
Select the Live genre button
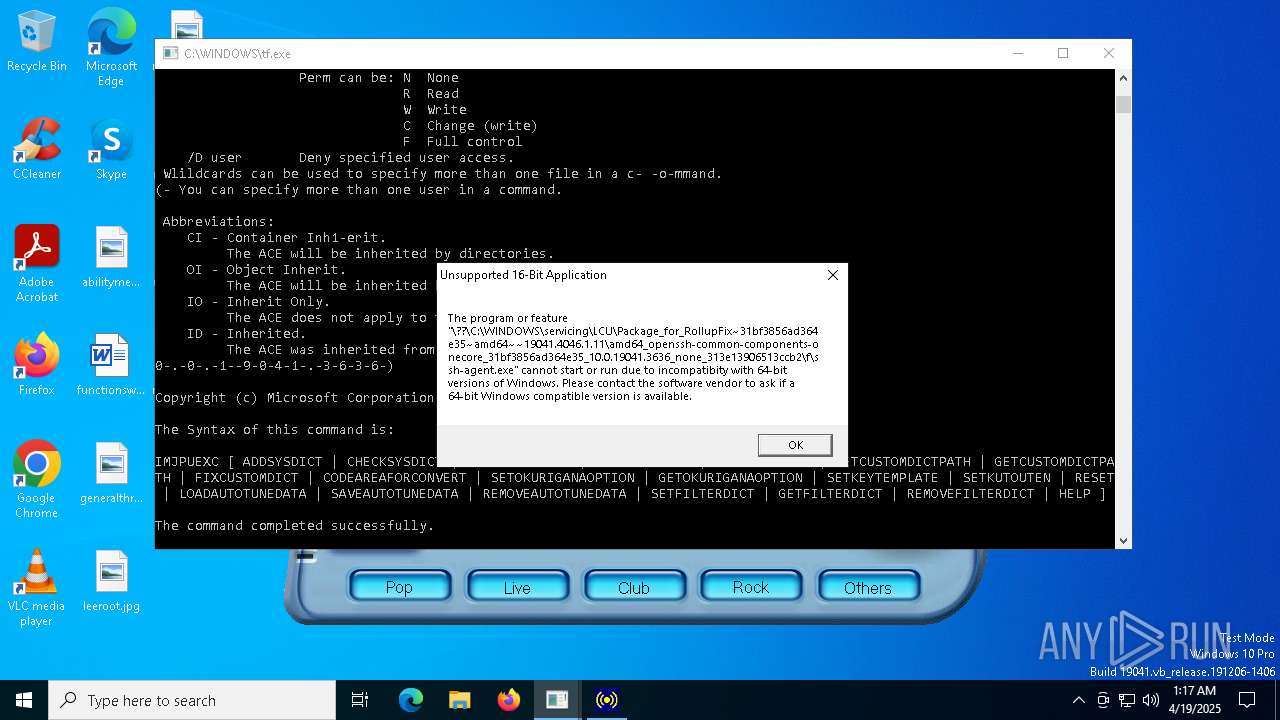pos(517,587)
